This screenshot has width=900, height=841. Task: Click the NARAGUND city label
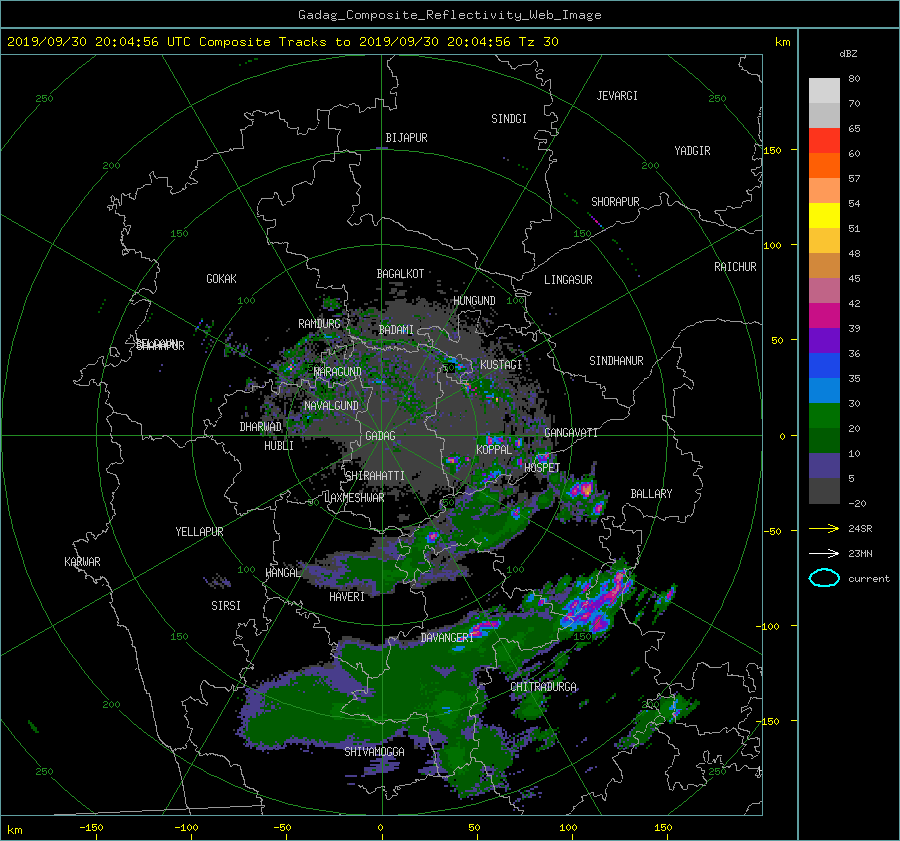click(338, 372)
